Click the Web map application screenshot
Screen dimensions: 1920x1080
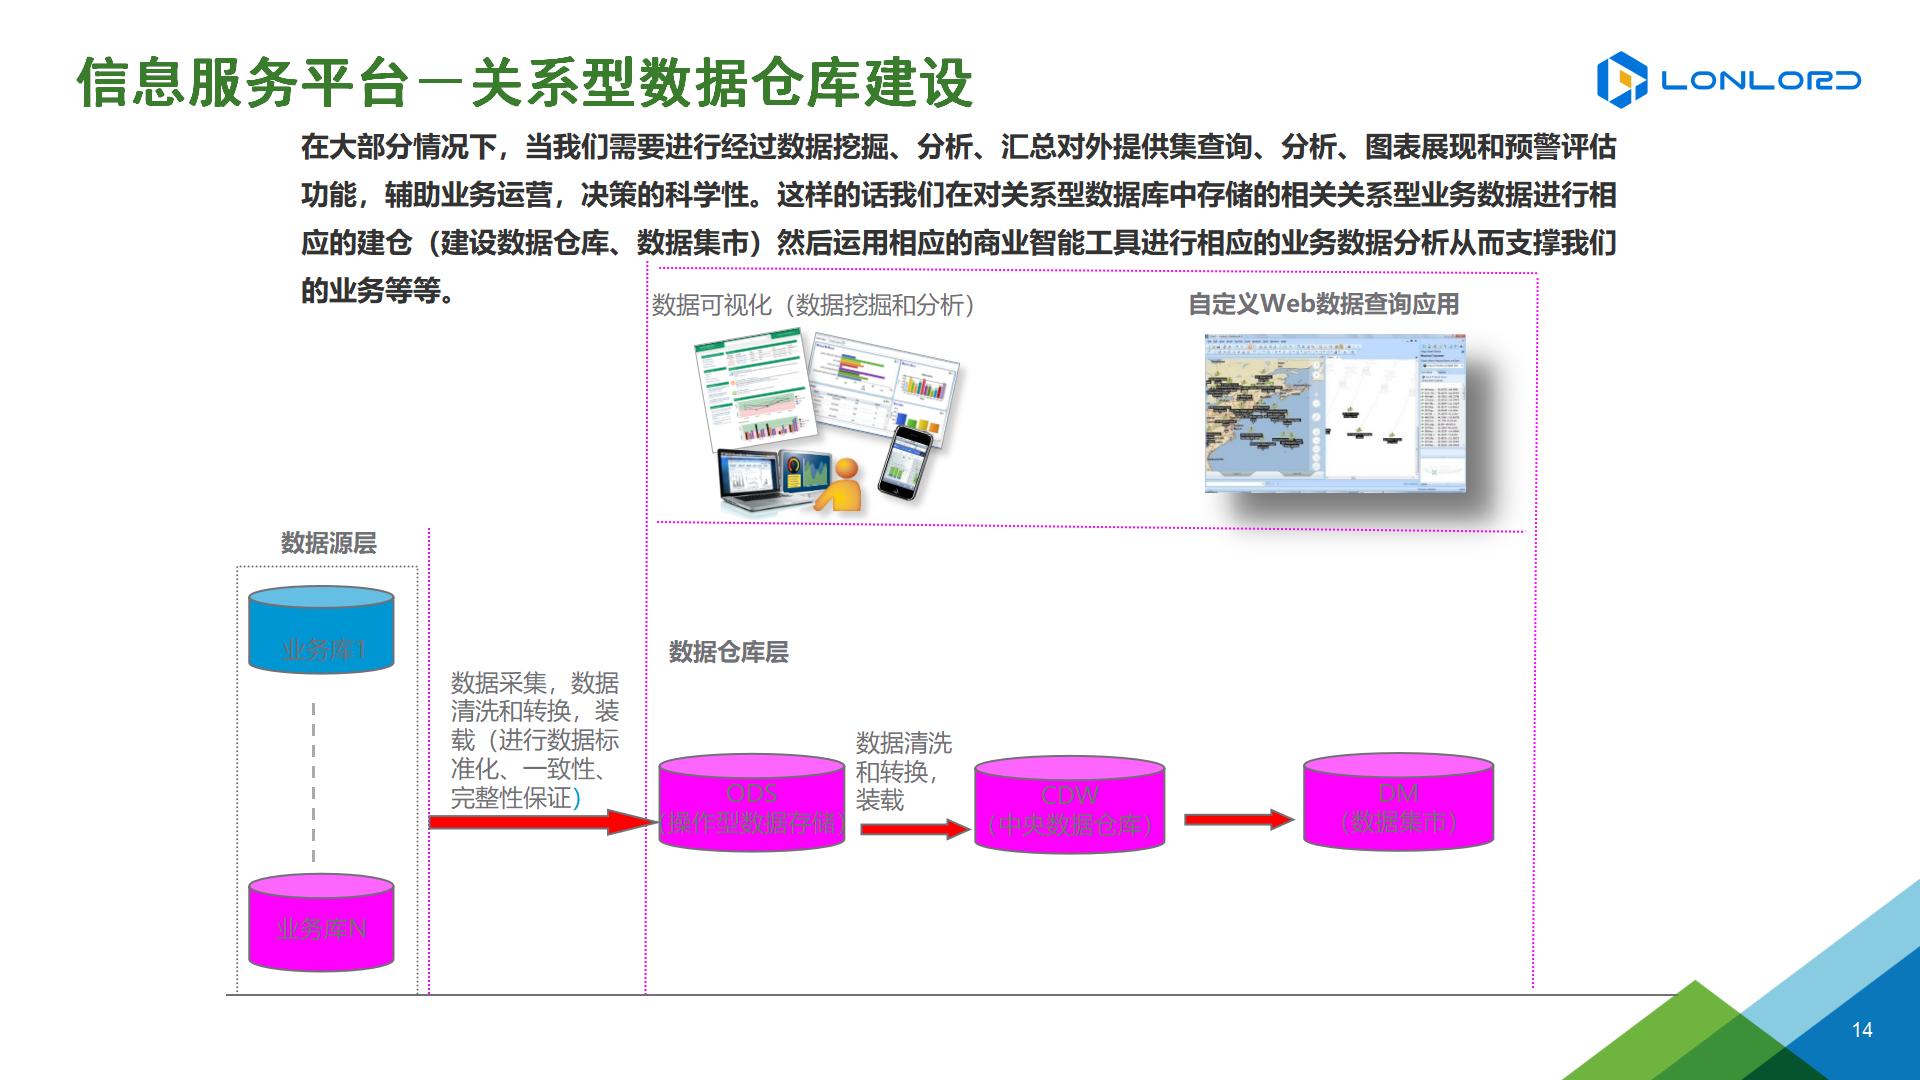pyautogui.click(x=1335, y=414)
